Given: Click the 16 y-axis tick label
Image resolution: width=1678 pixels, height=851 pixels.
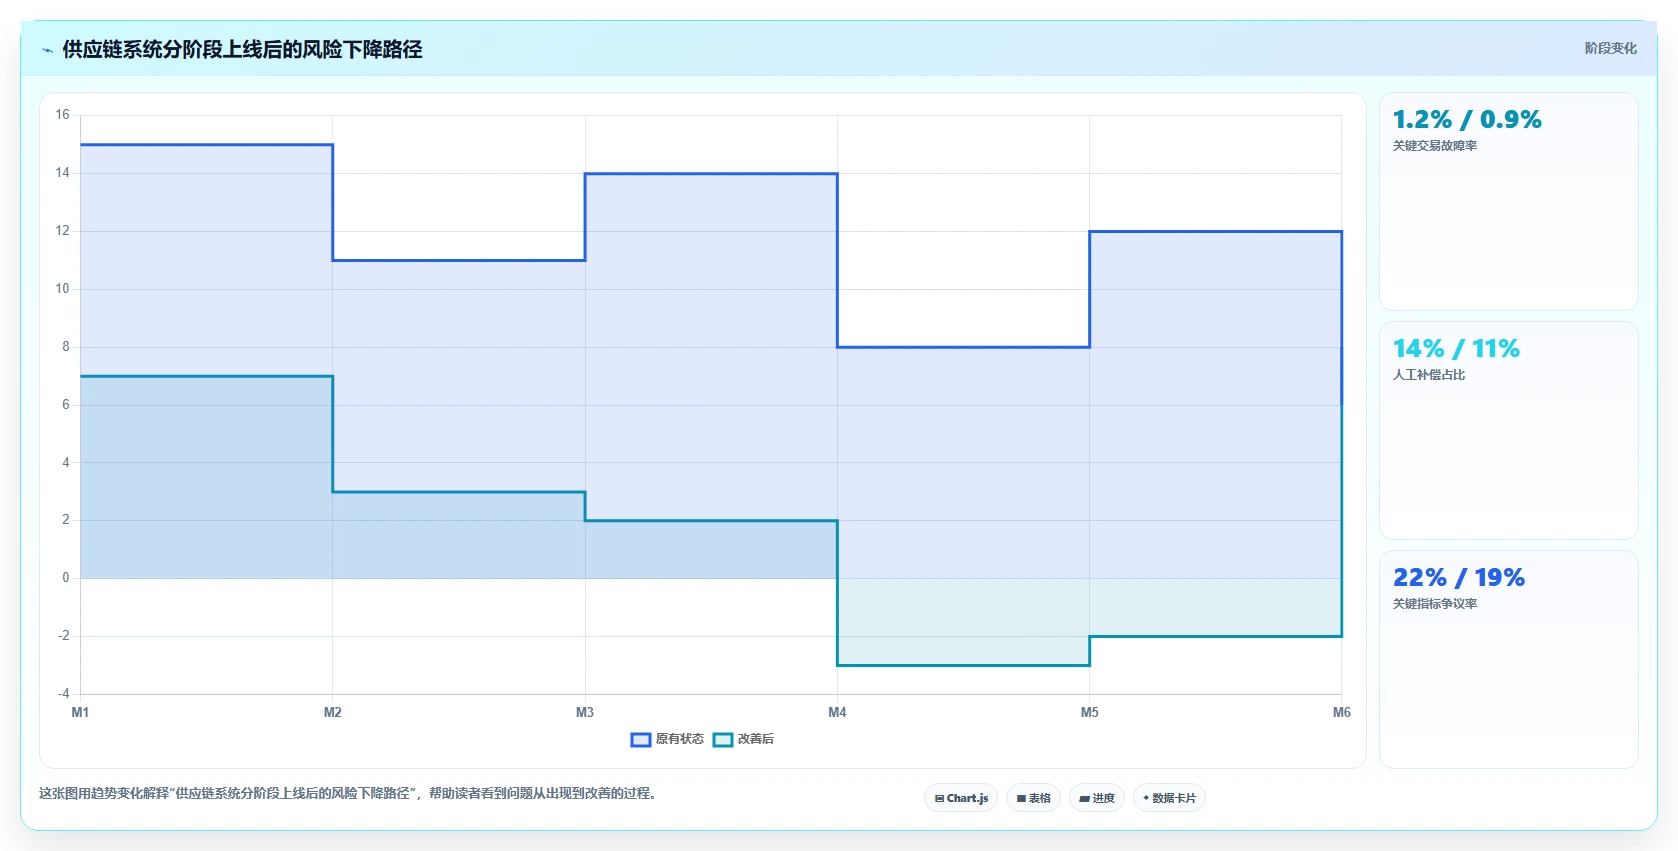Looking at the screenshot, I should tap(63, 115).
